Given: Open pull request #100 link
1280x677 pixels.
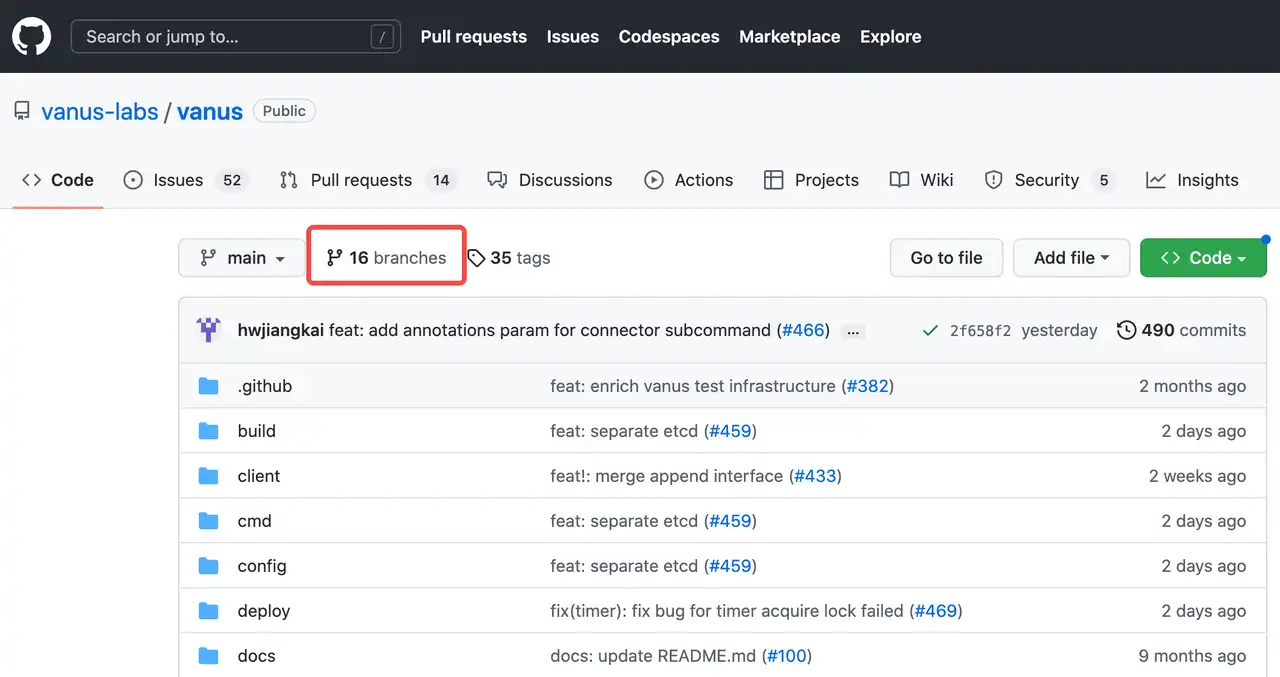Looking at the screenshot, I should [x=786, y=656].
